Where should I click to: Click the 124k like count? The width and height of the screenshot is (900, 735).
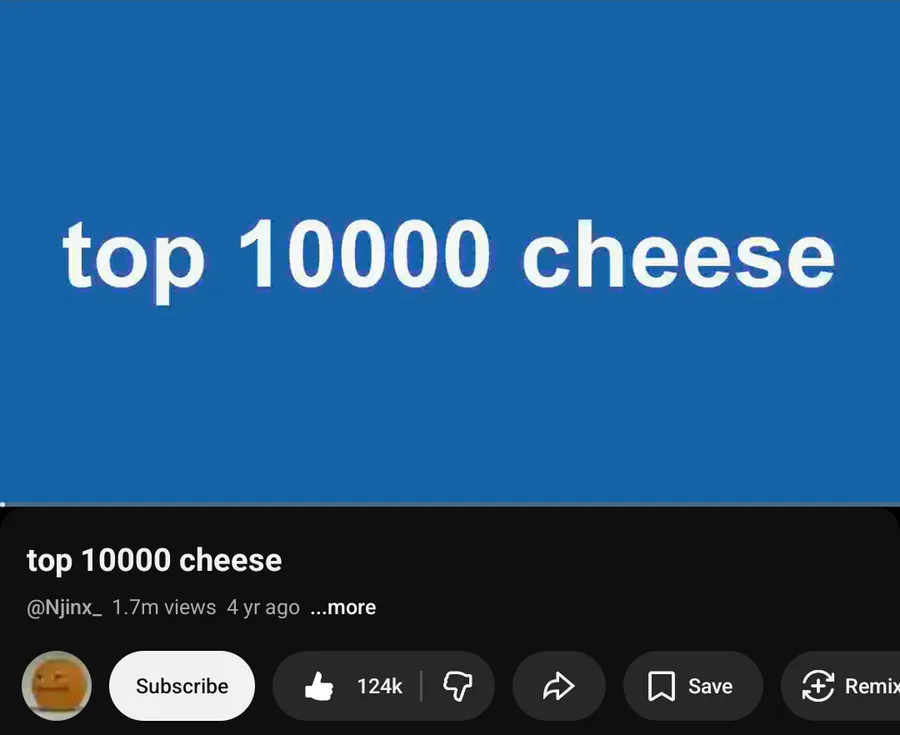pyautogui.click(x=379, y=686)
